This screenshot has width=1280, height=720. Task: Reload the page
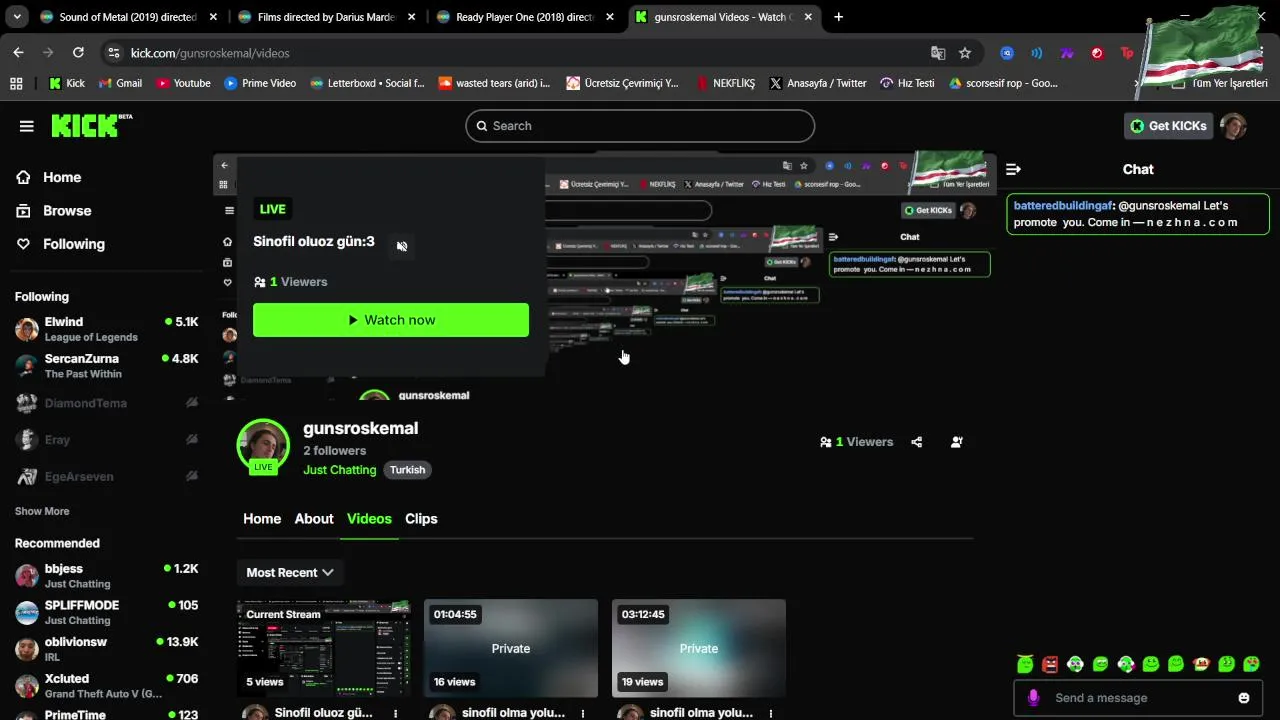[78, 53]
